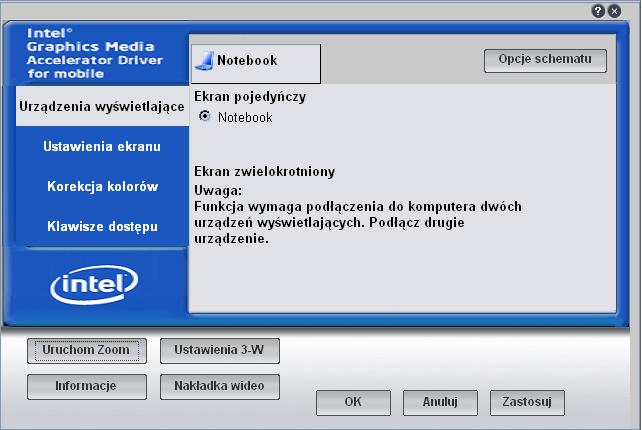Confirm with the OK button
The width and height of the screenshot is (642, 430).
353,403
